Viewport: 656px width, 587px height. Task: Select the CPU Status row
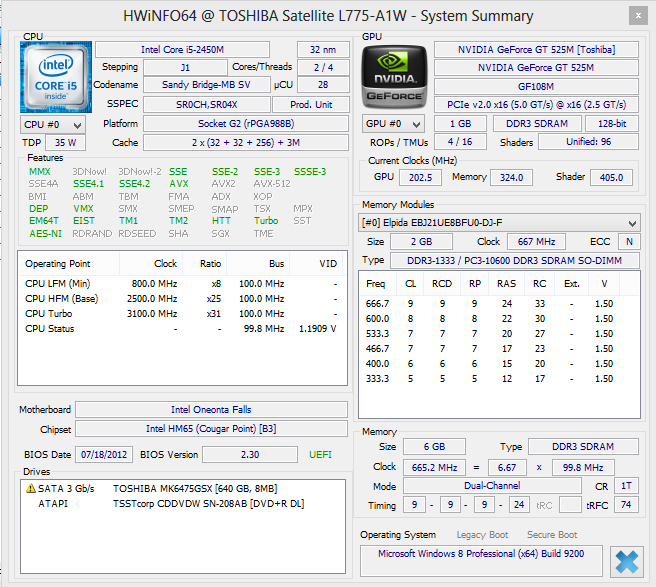click(182, 329)
